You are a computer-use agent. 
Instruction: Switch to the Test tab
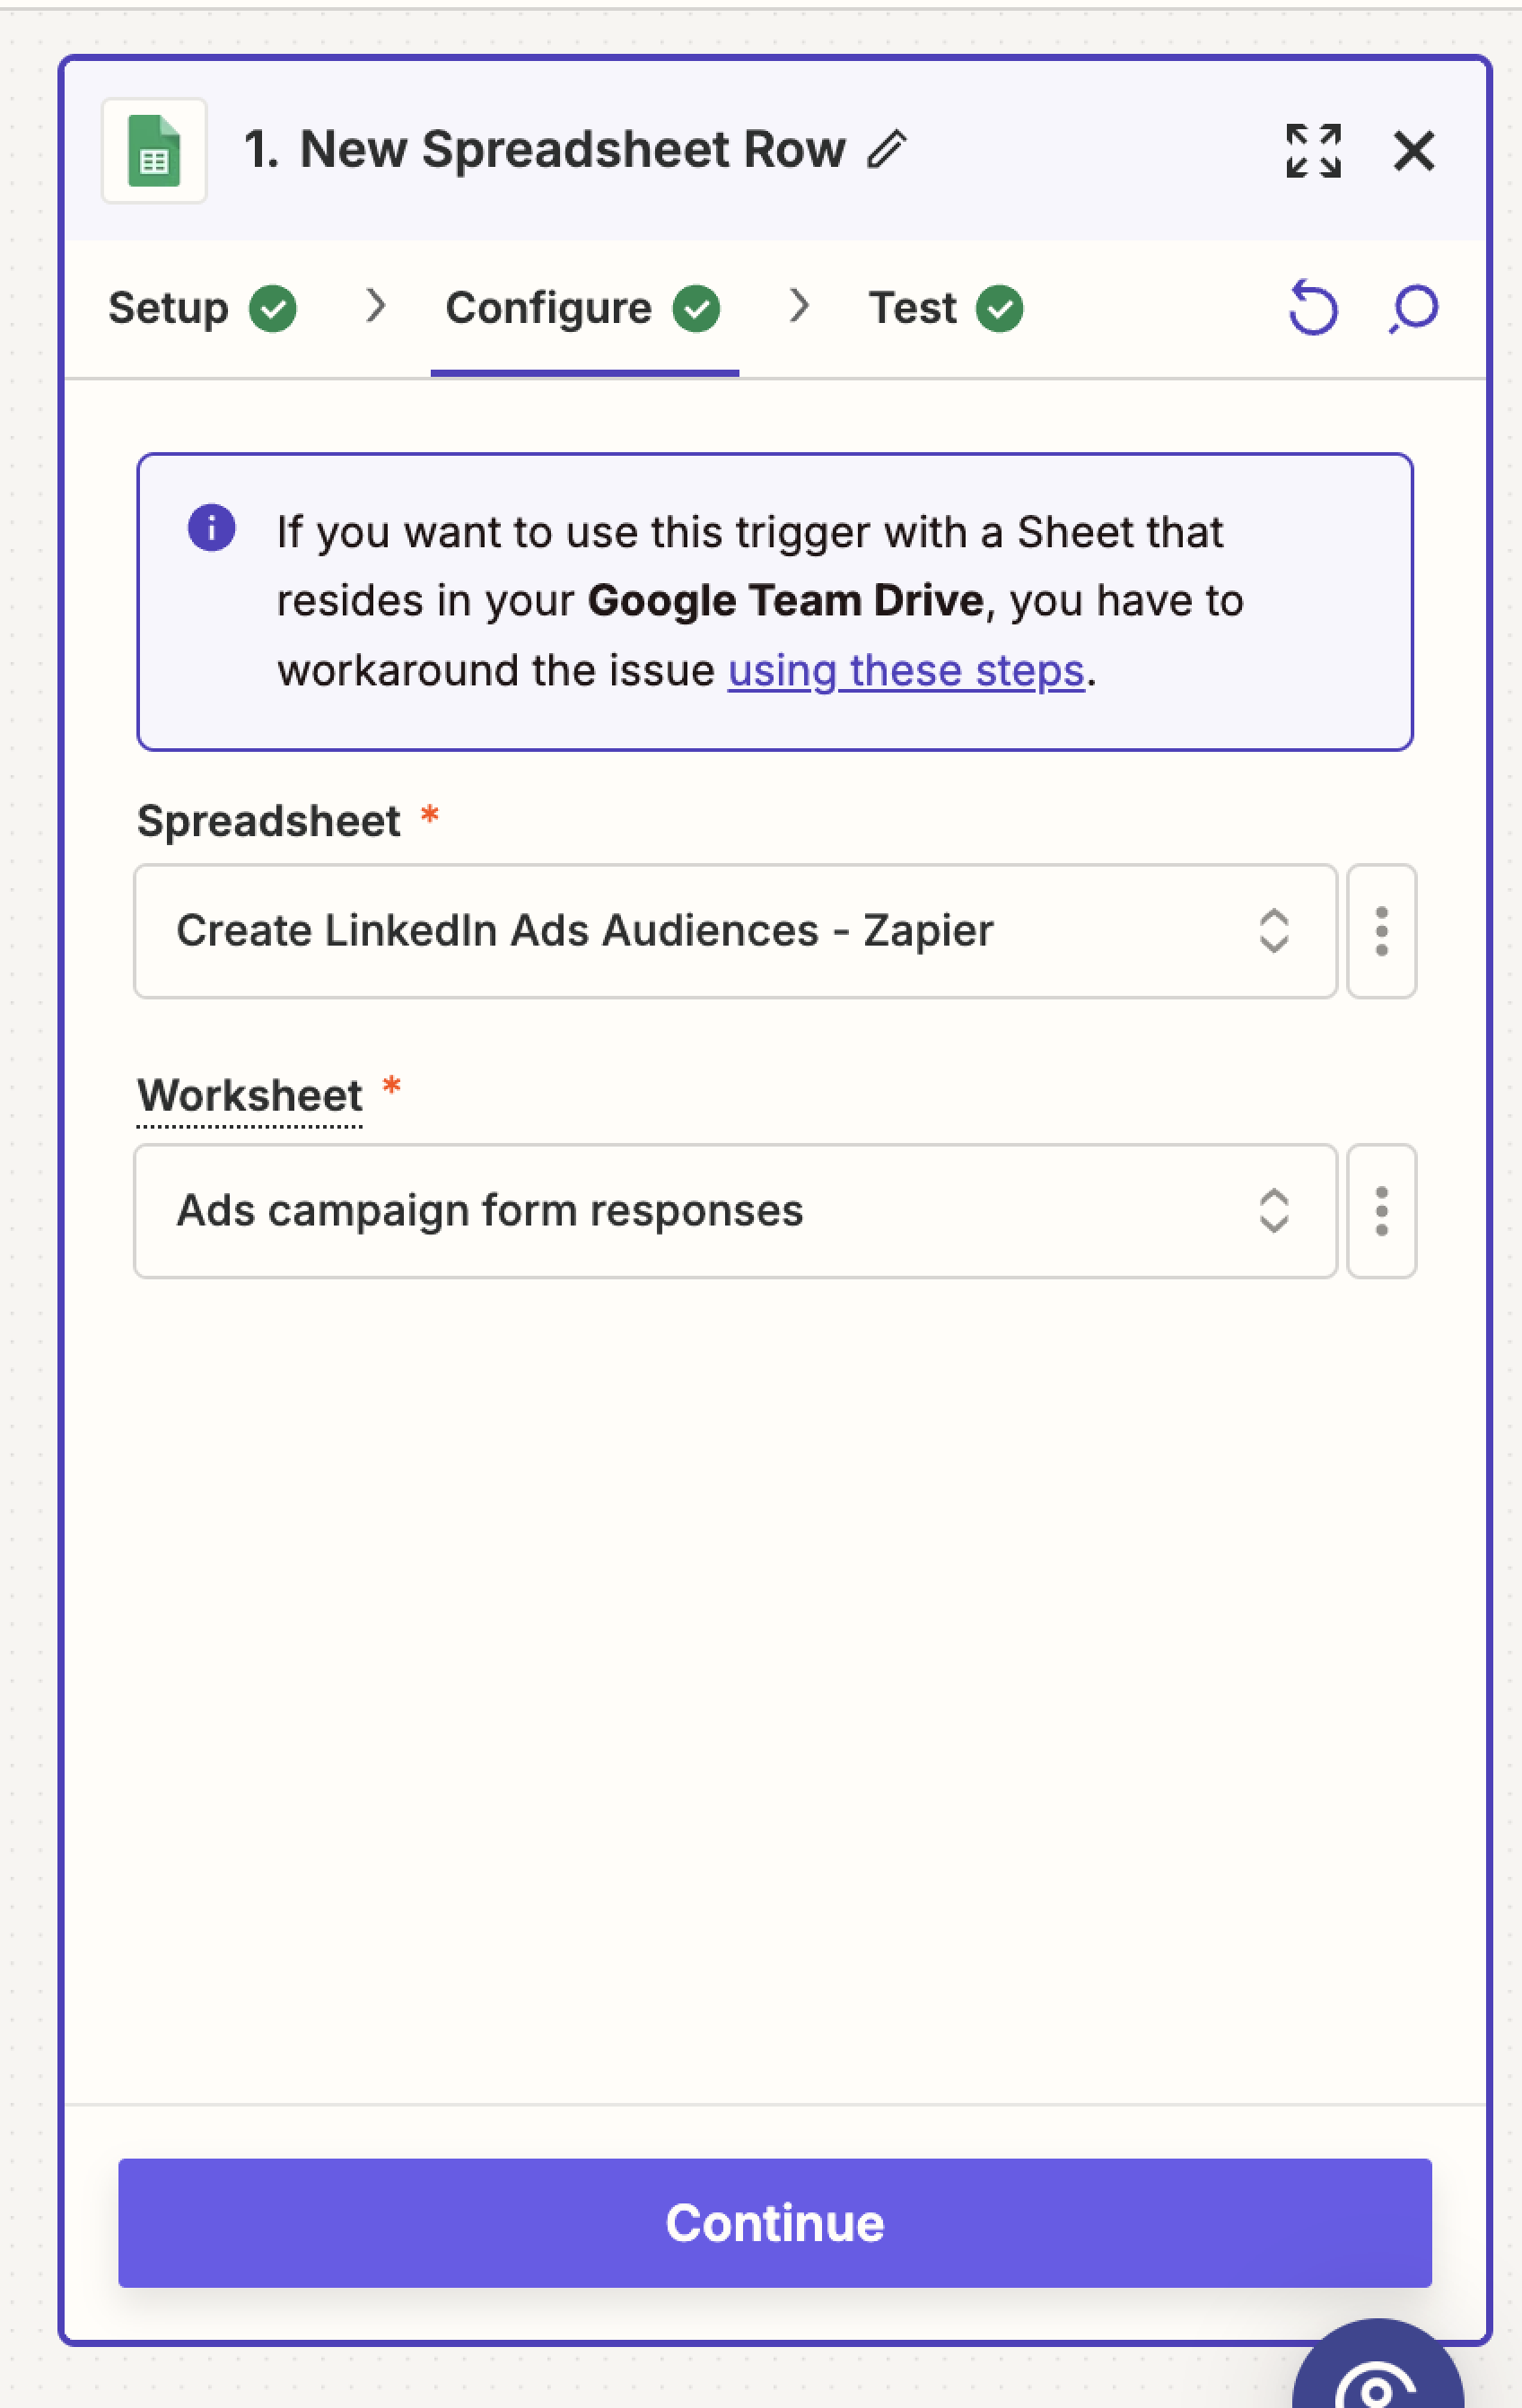coord(944,308)
